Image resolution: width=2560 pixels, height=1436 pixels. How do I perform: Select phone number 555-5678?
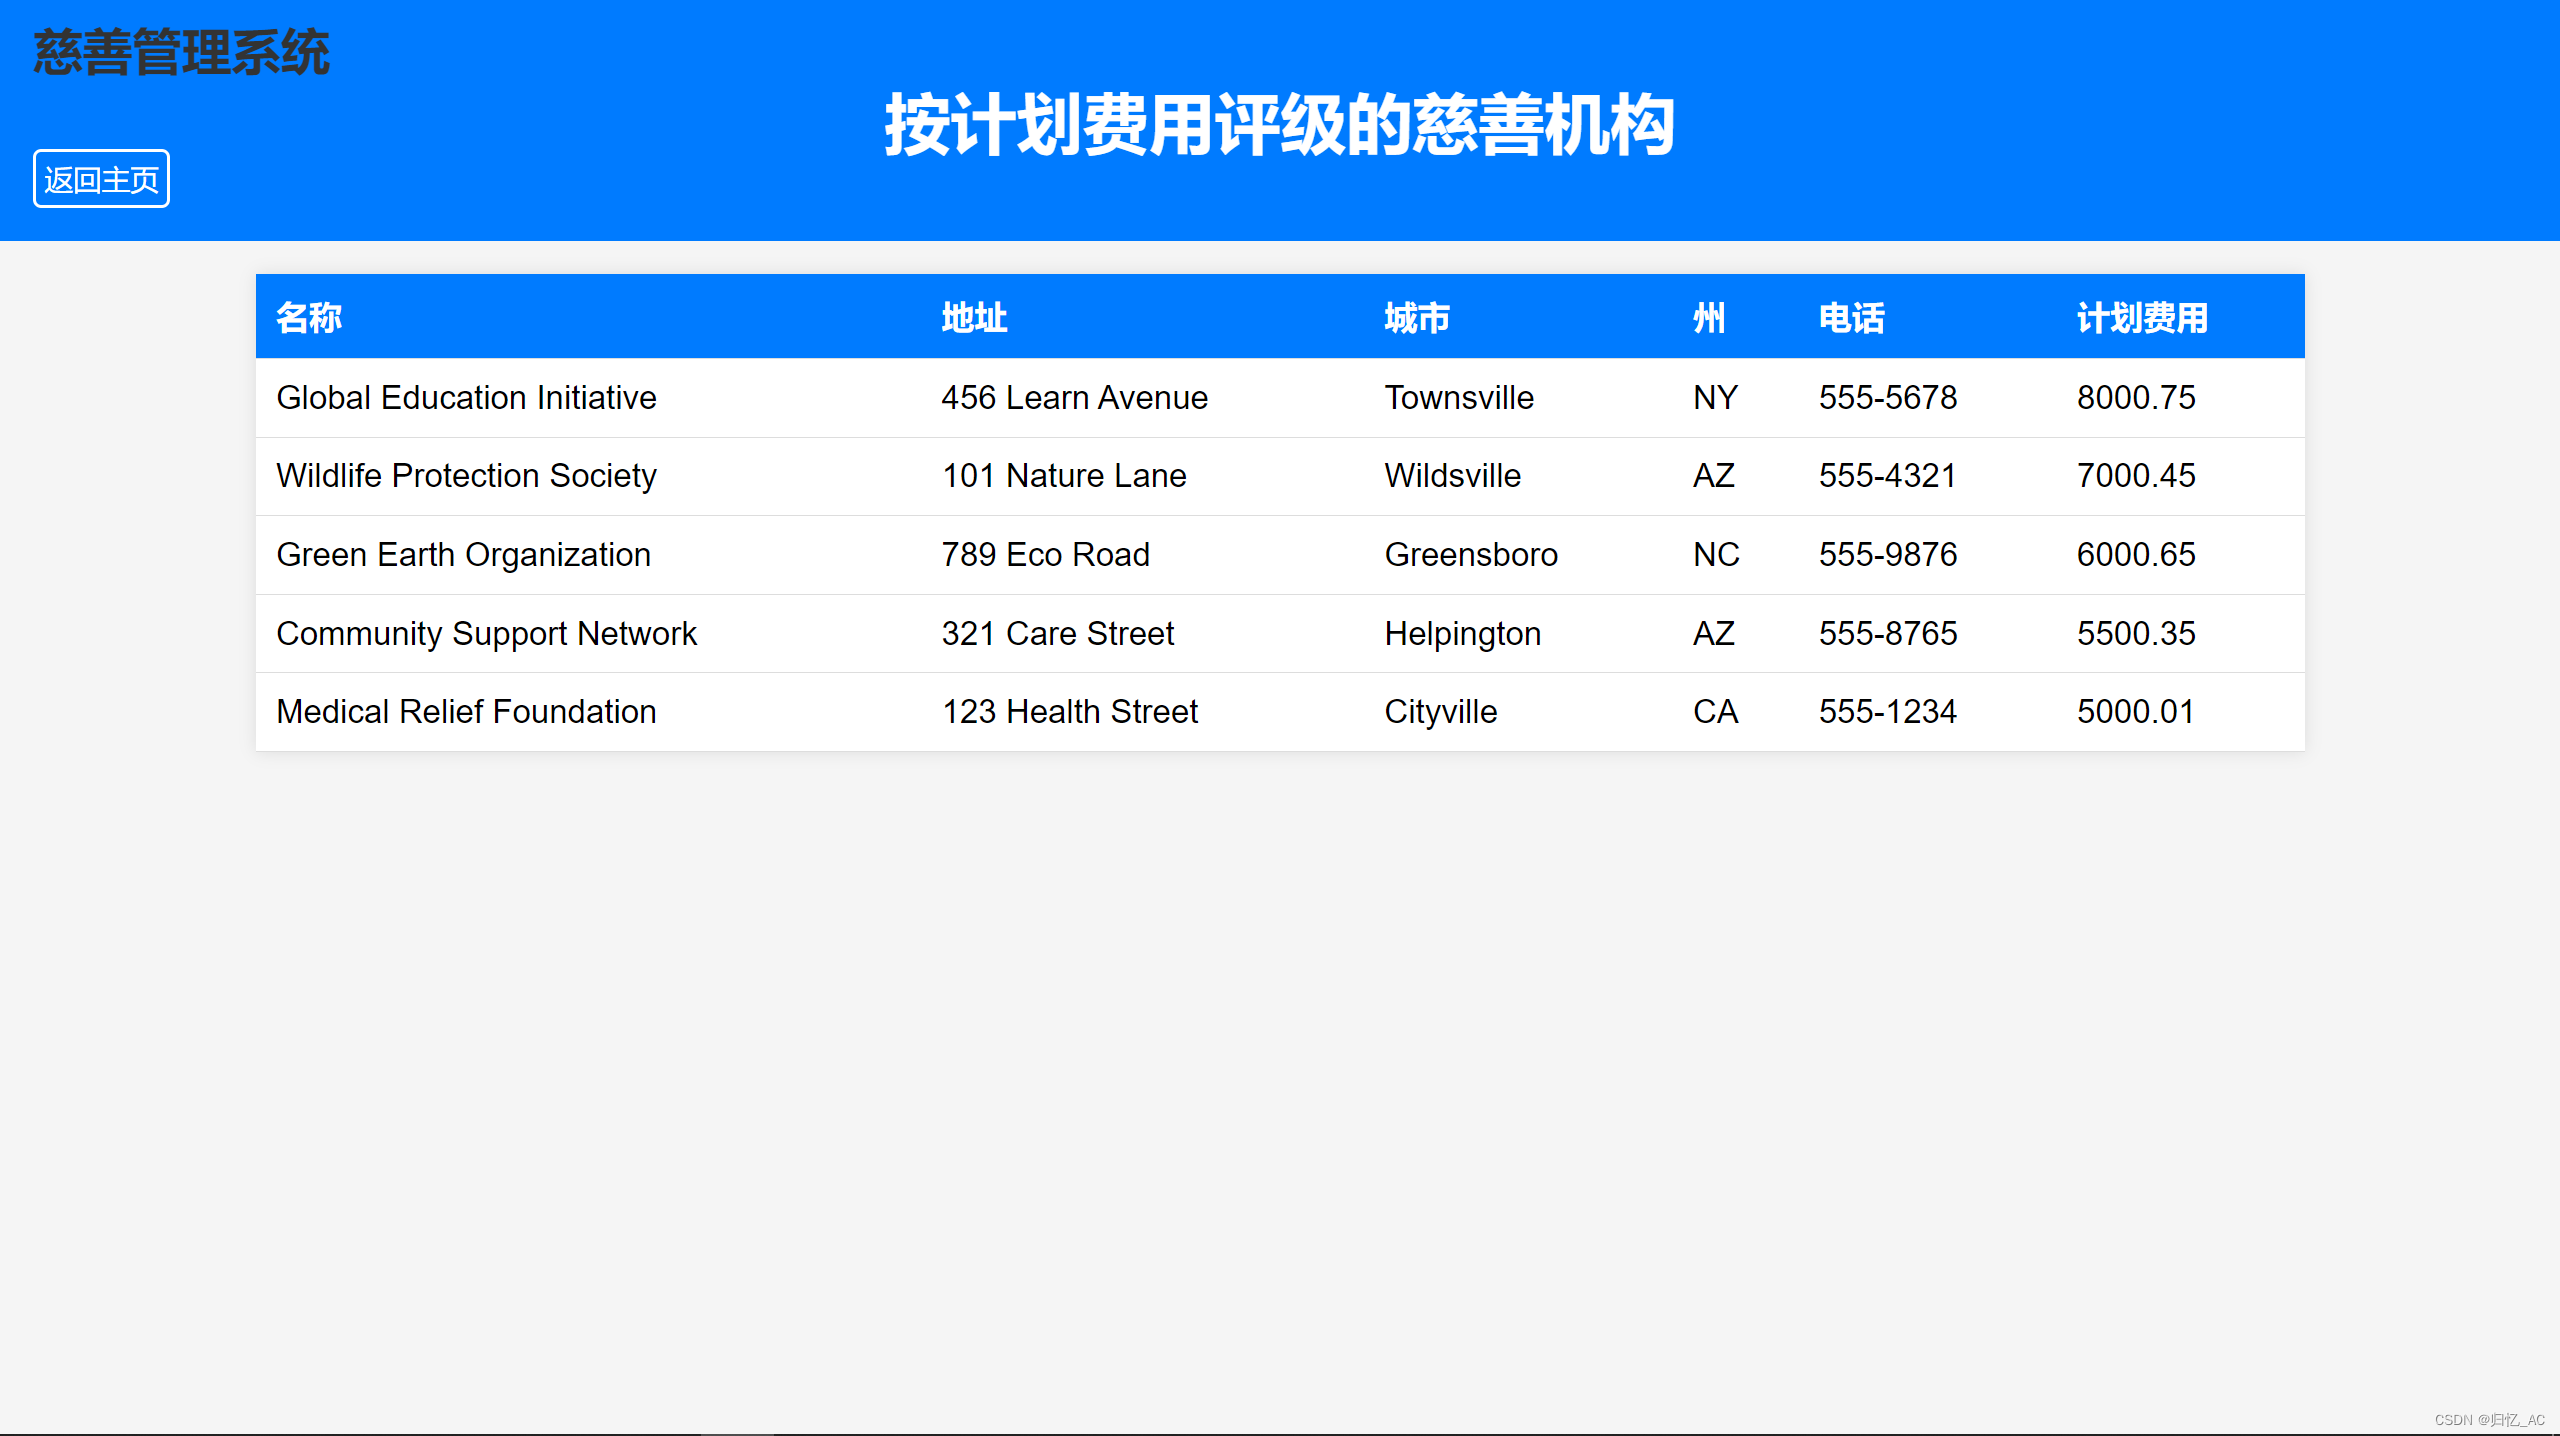tap(1887, 397)
